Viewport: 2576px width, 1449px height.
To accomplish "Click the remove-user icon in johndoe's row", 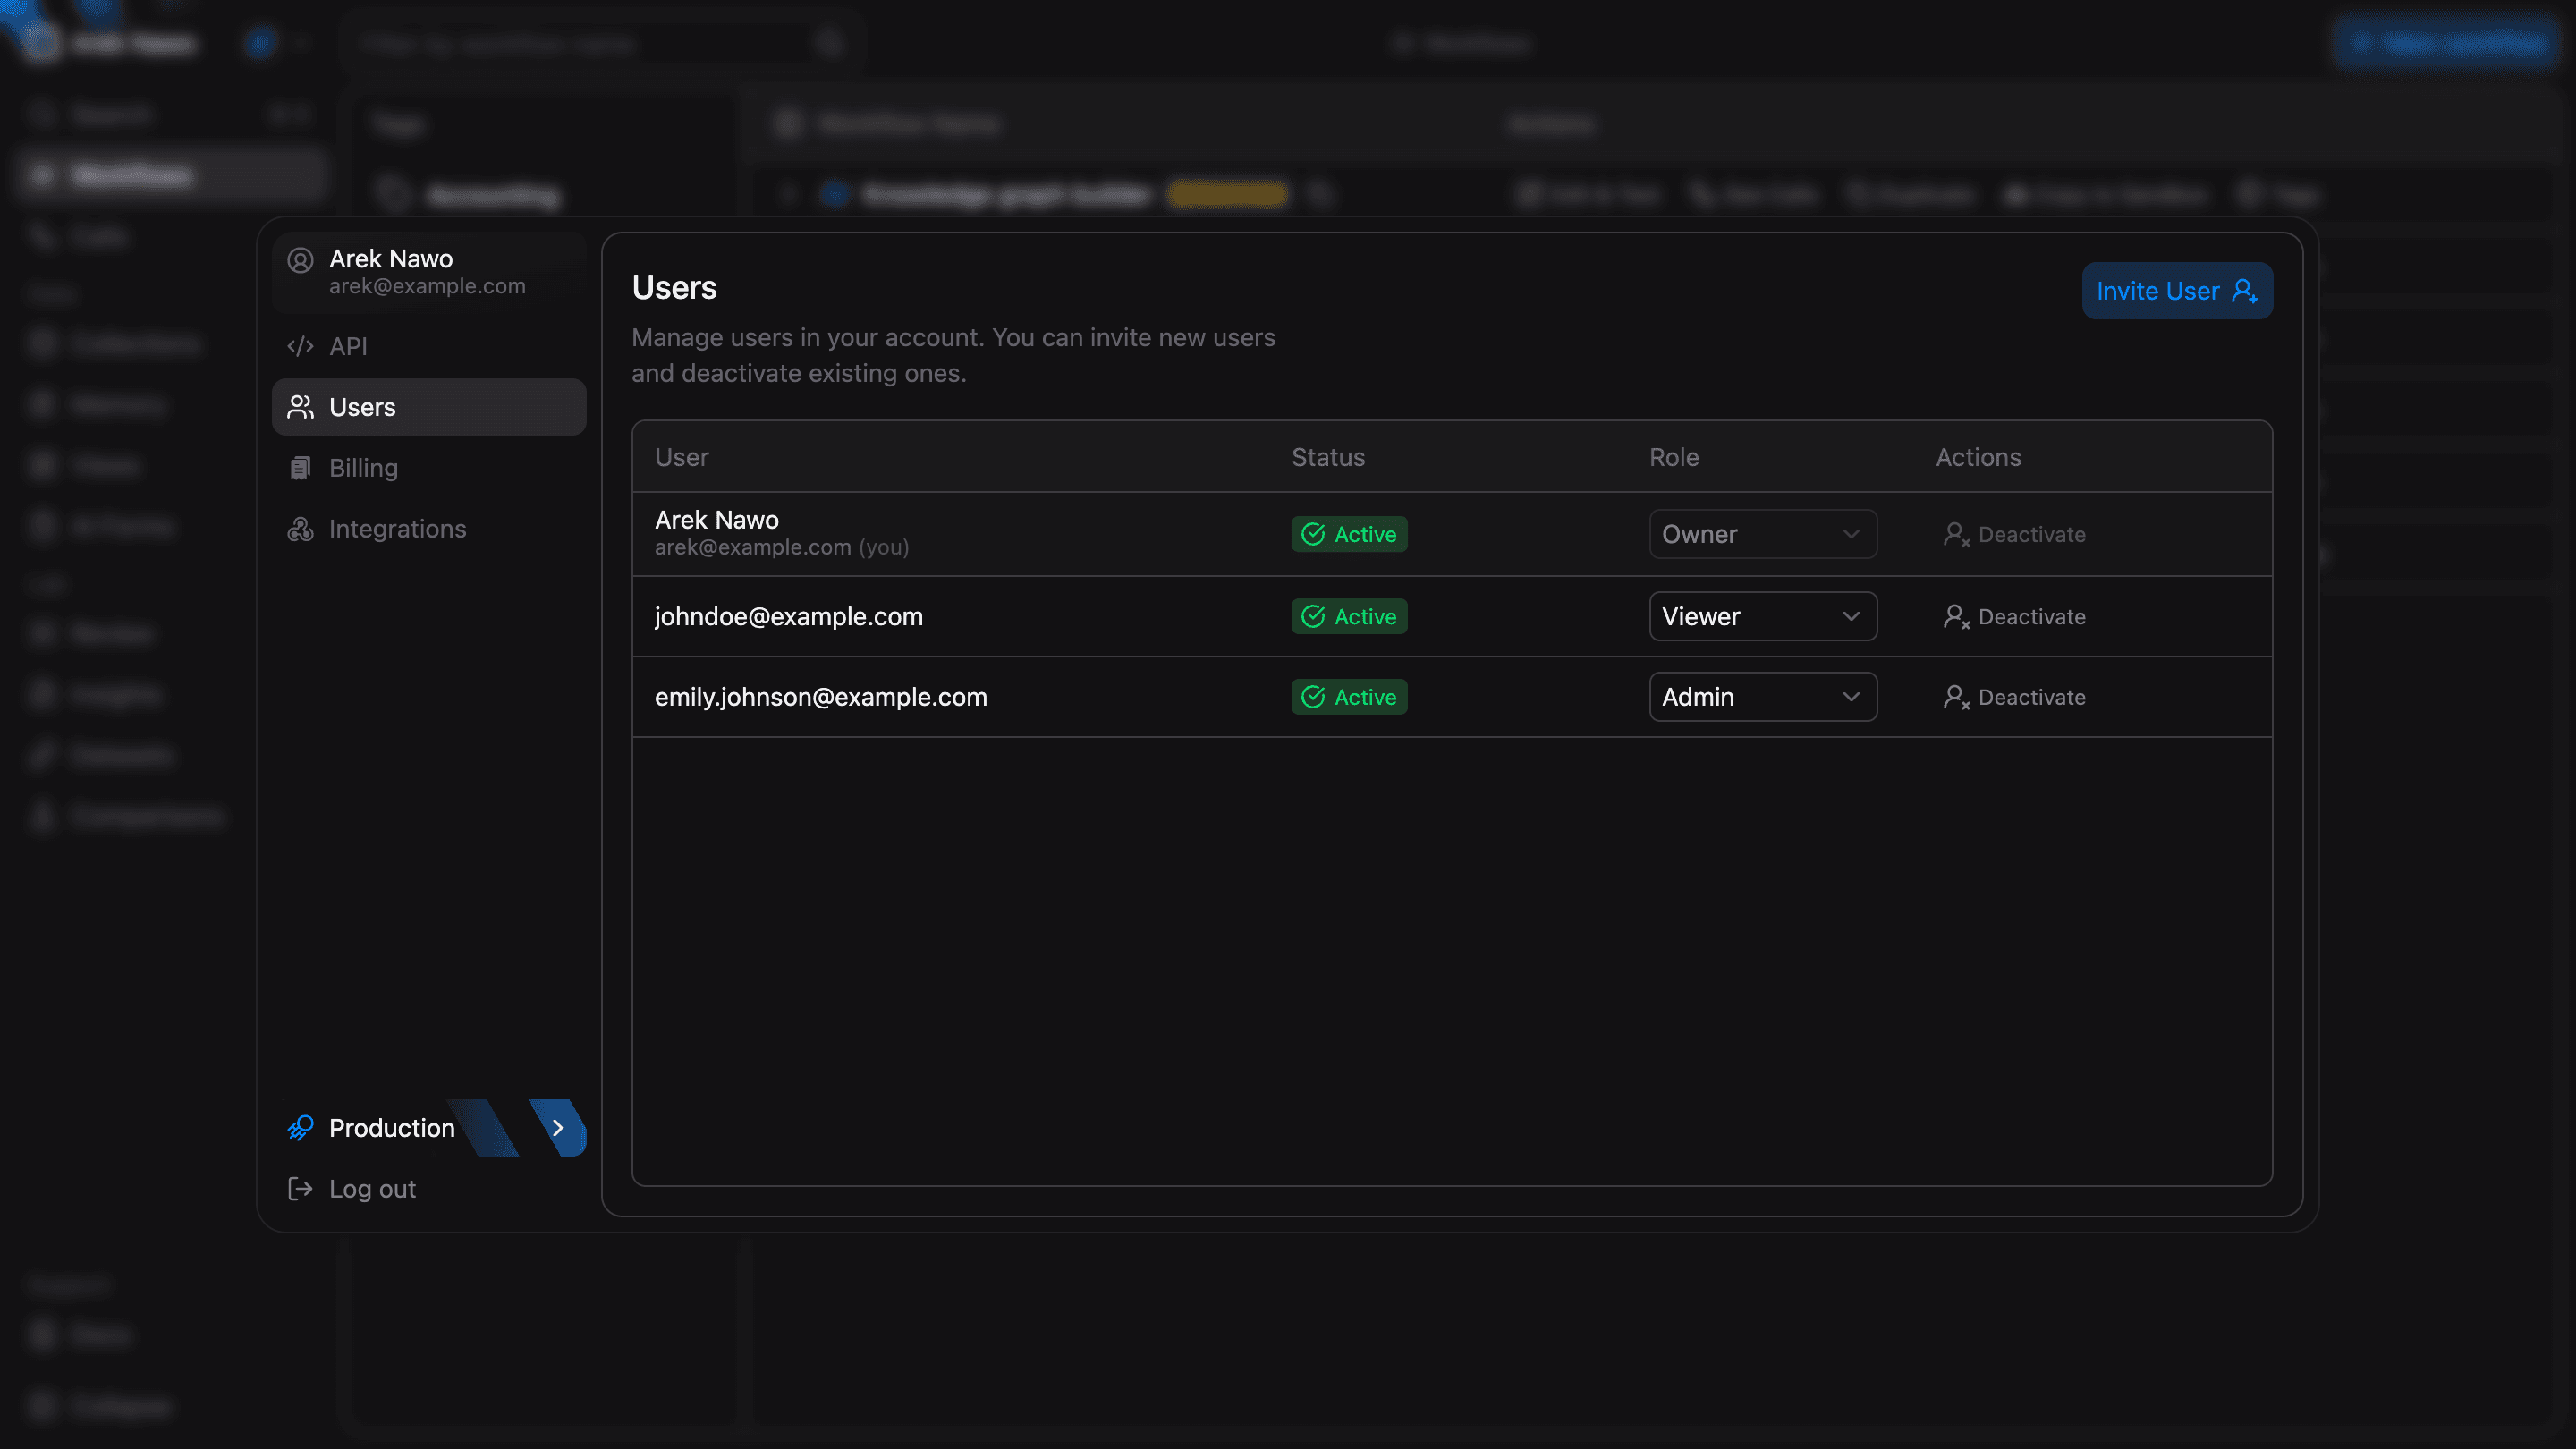I will 1956,616.
